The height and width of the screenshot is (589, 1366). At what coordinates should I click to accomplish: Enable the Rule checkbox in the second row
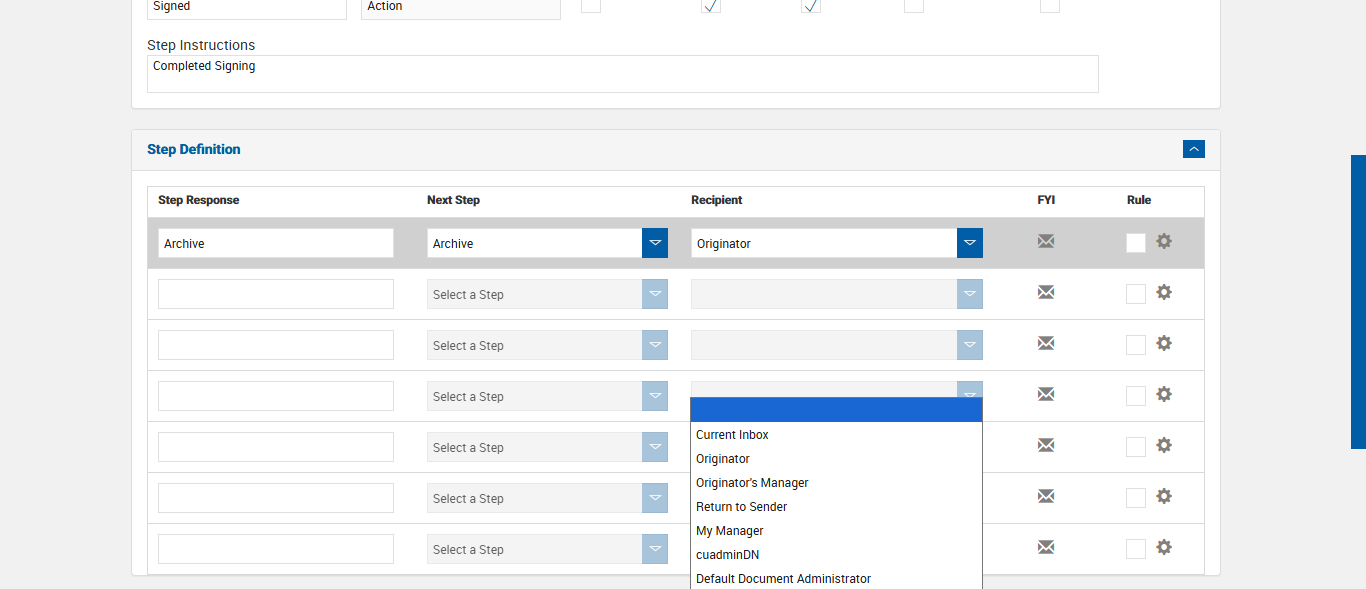(x=1136, y=294)
